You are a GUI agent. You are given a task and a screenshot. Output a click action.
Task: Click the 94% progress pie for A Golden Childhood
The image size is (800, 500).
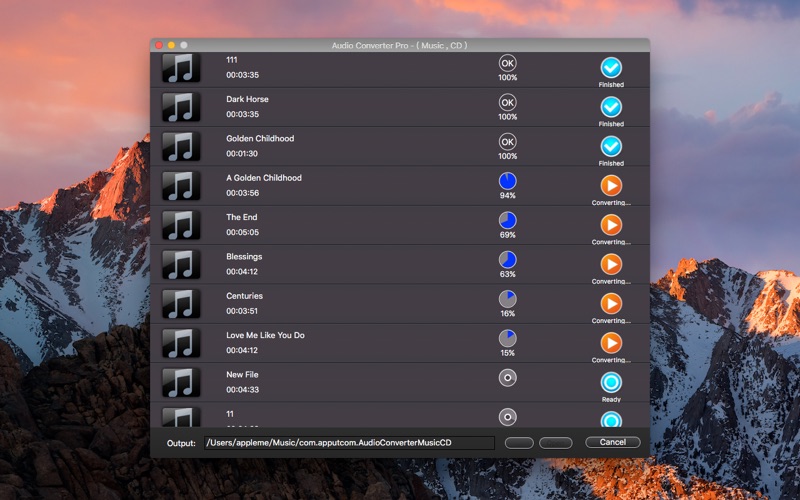507,181
